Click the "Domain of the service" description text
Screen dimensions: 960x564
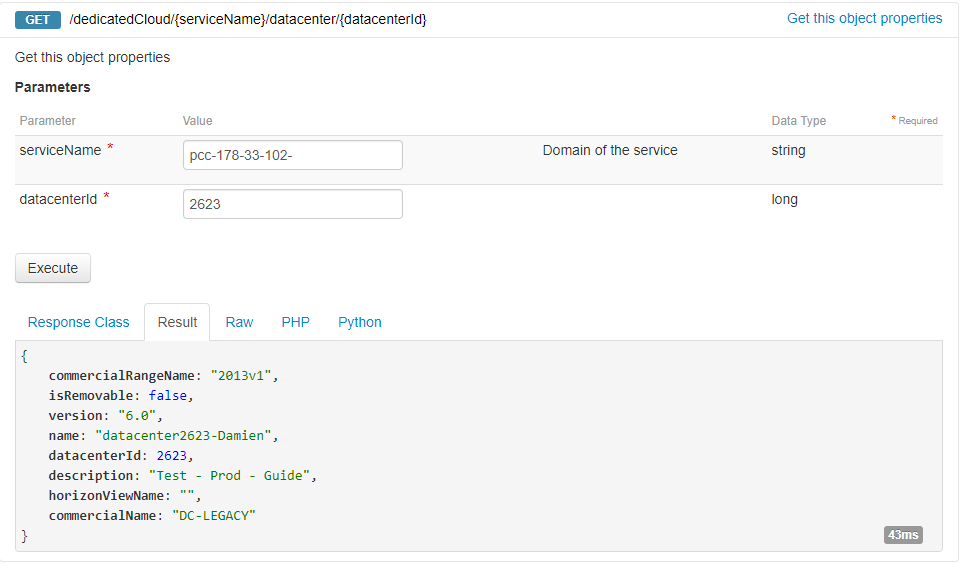pos(610,150)
